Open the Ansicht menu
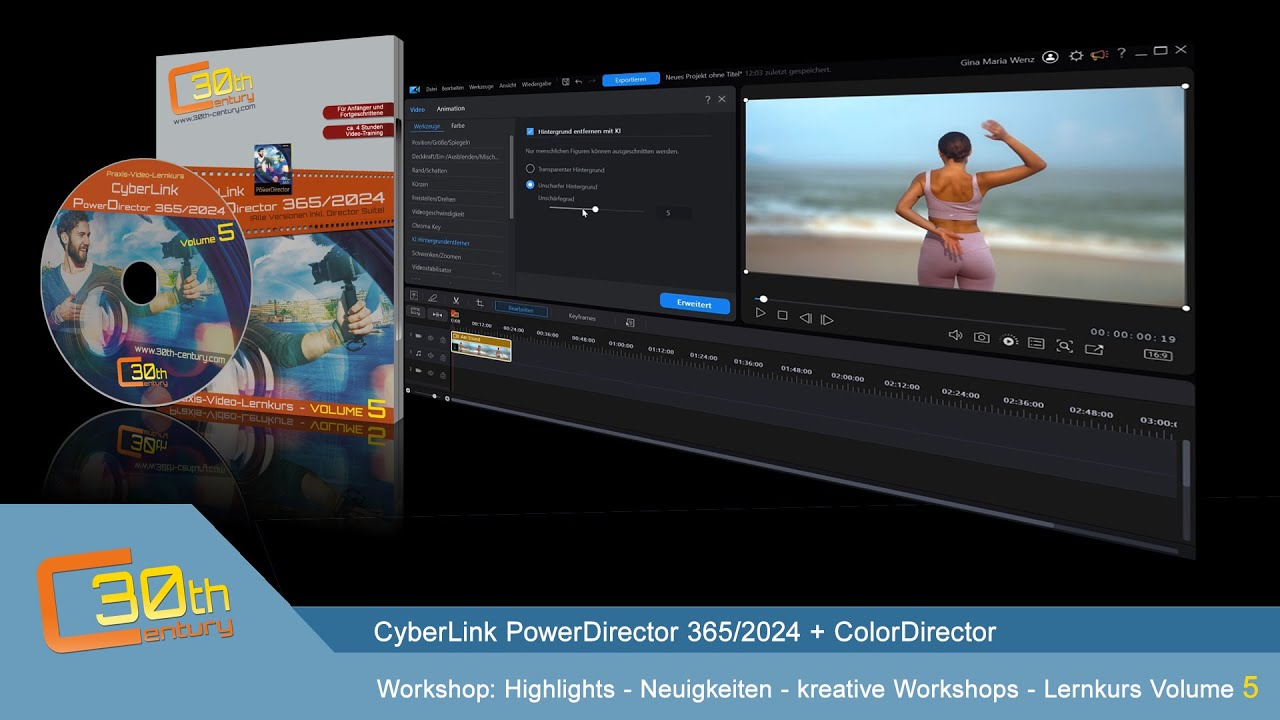The image size is (1280, 720). (x=508, y=85)
